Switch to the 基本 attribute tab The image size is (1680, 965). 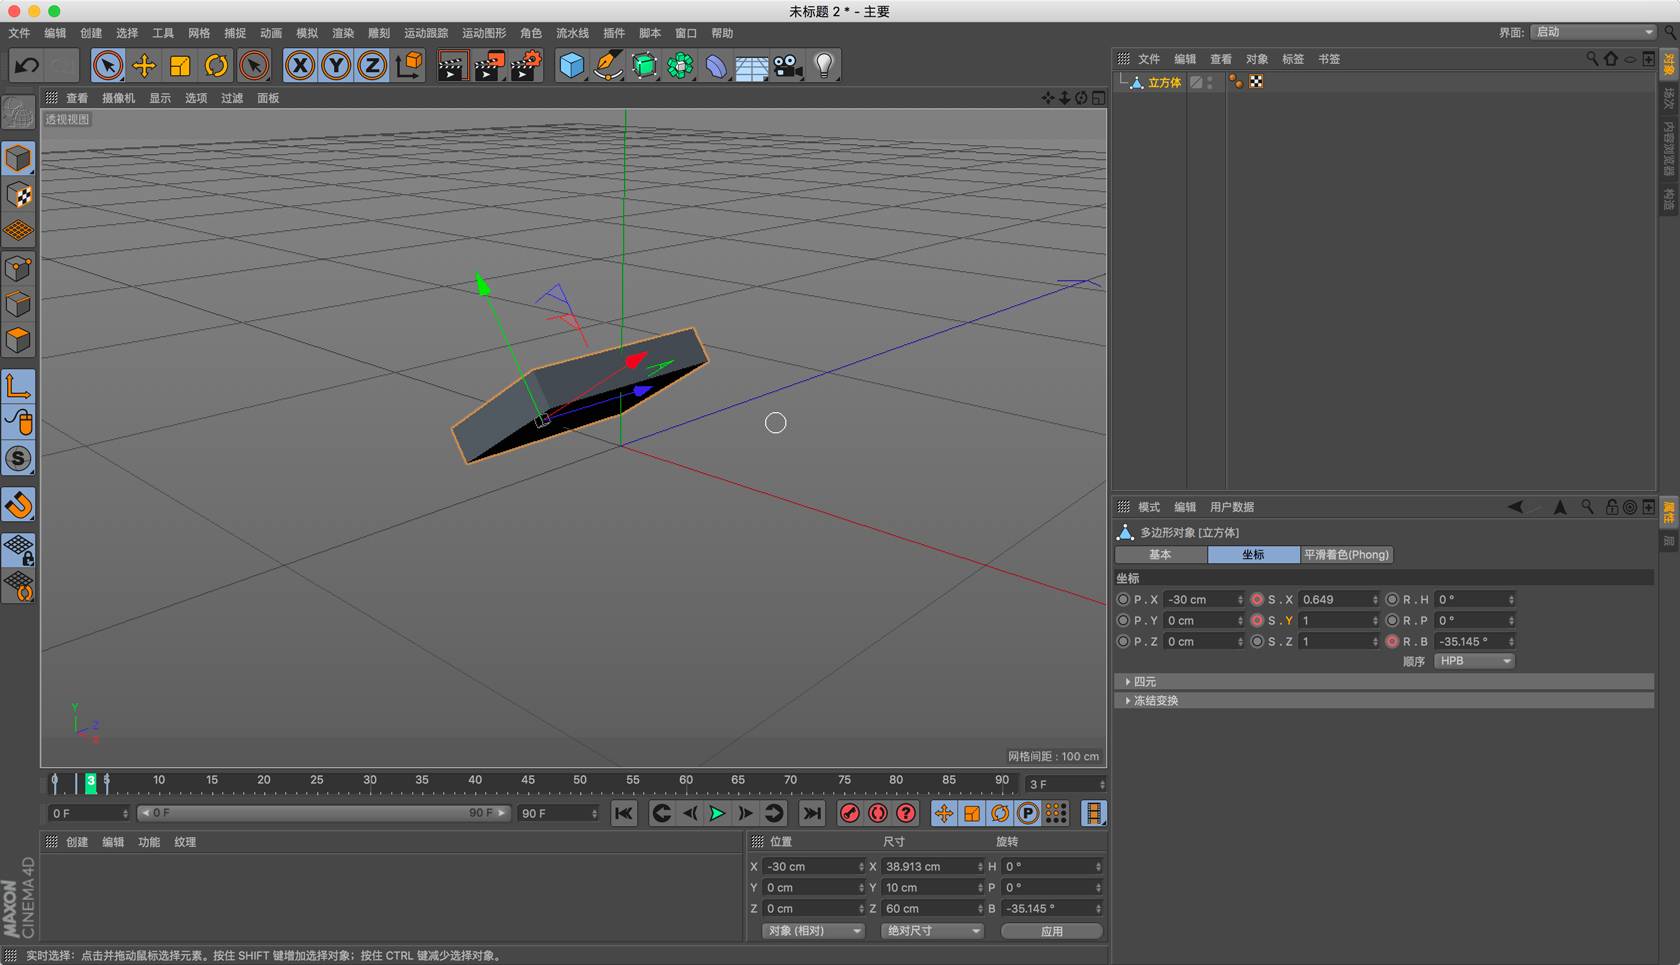click(x=1160, y=555)
